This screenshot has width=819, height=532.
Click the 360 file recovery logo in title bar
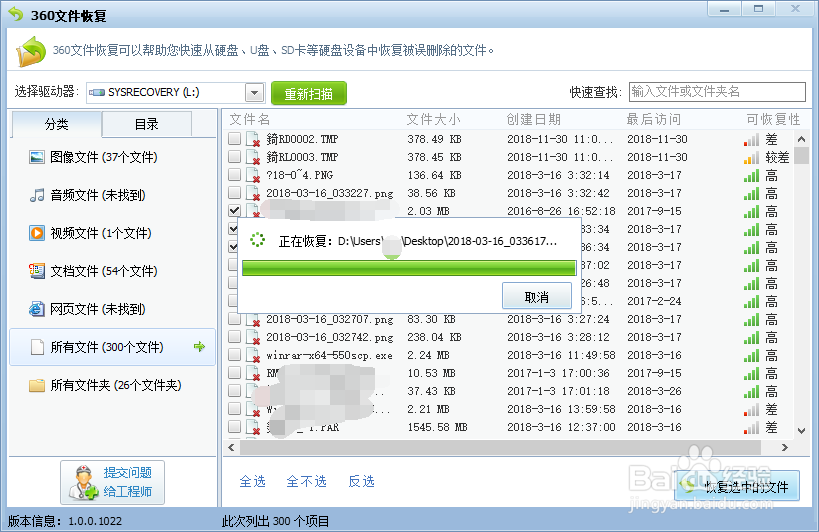coord(16,14)
